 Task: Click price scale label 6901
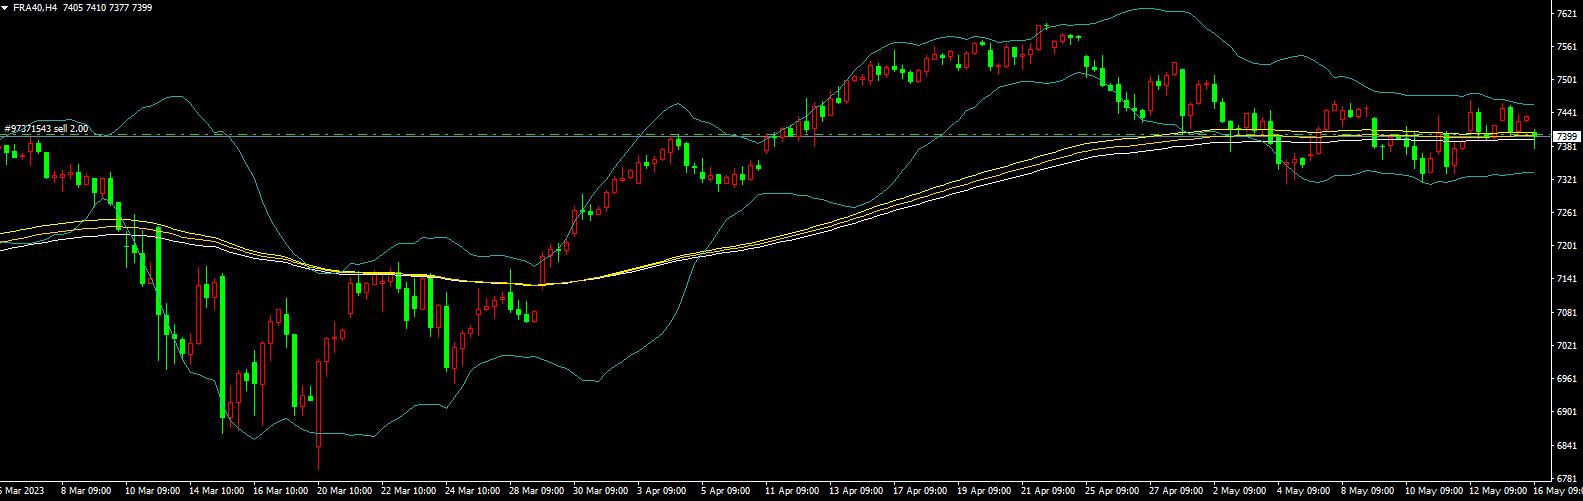point(1567,412)
